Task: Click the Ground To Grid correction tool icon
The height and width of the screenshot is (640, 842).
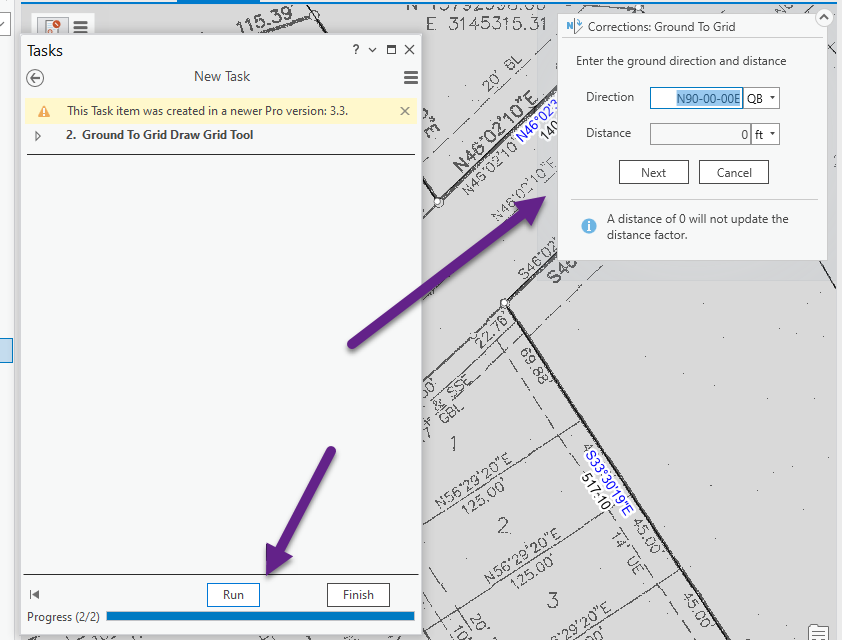Action: 572,27
